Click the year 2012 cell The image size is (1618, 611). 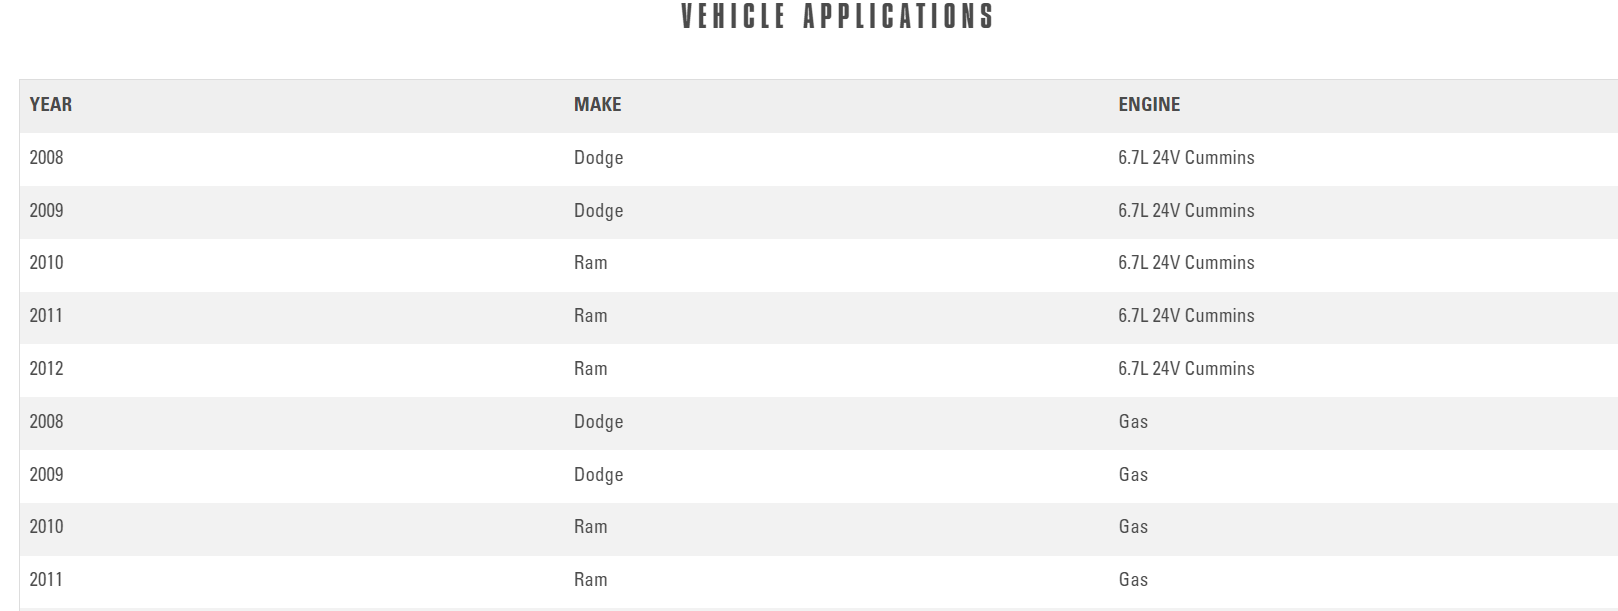(x=46, y=369)
